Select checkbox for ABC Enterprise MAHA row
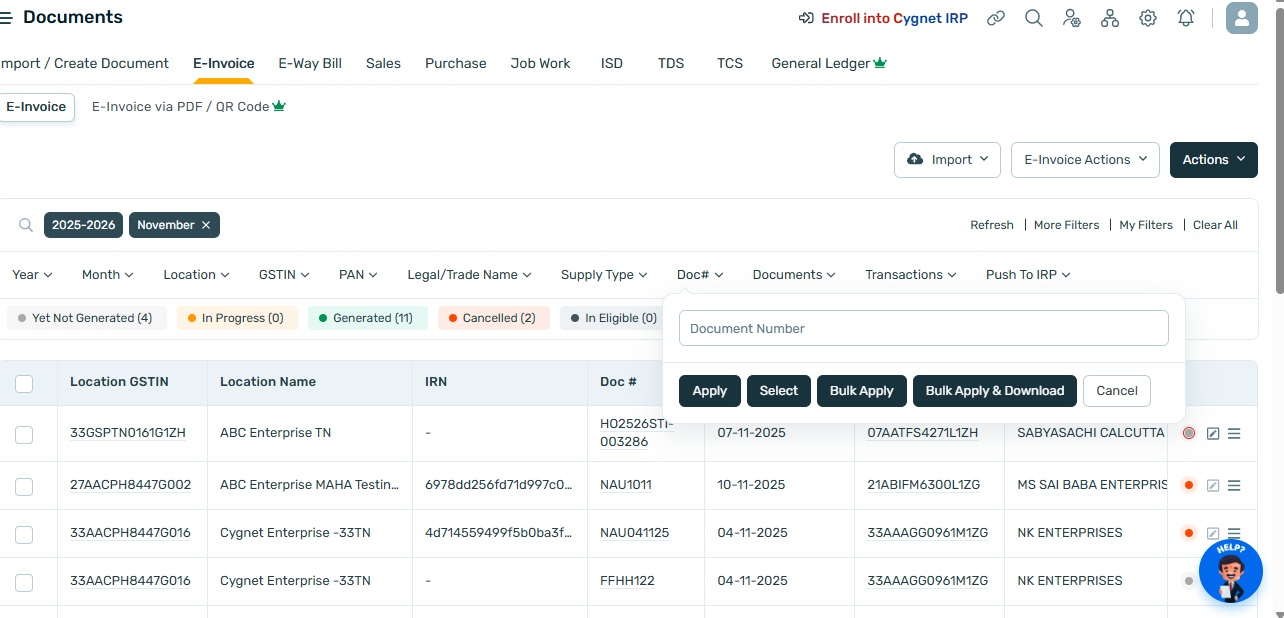1284x618 pixels. (x=24, y=486)
